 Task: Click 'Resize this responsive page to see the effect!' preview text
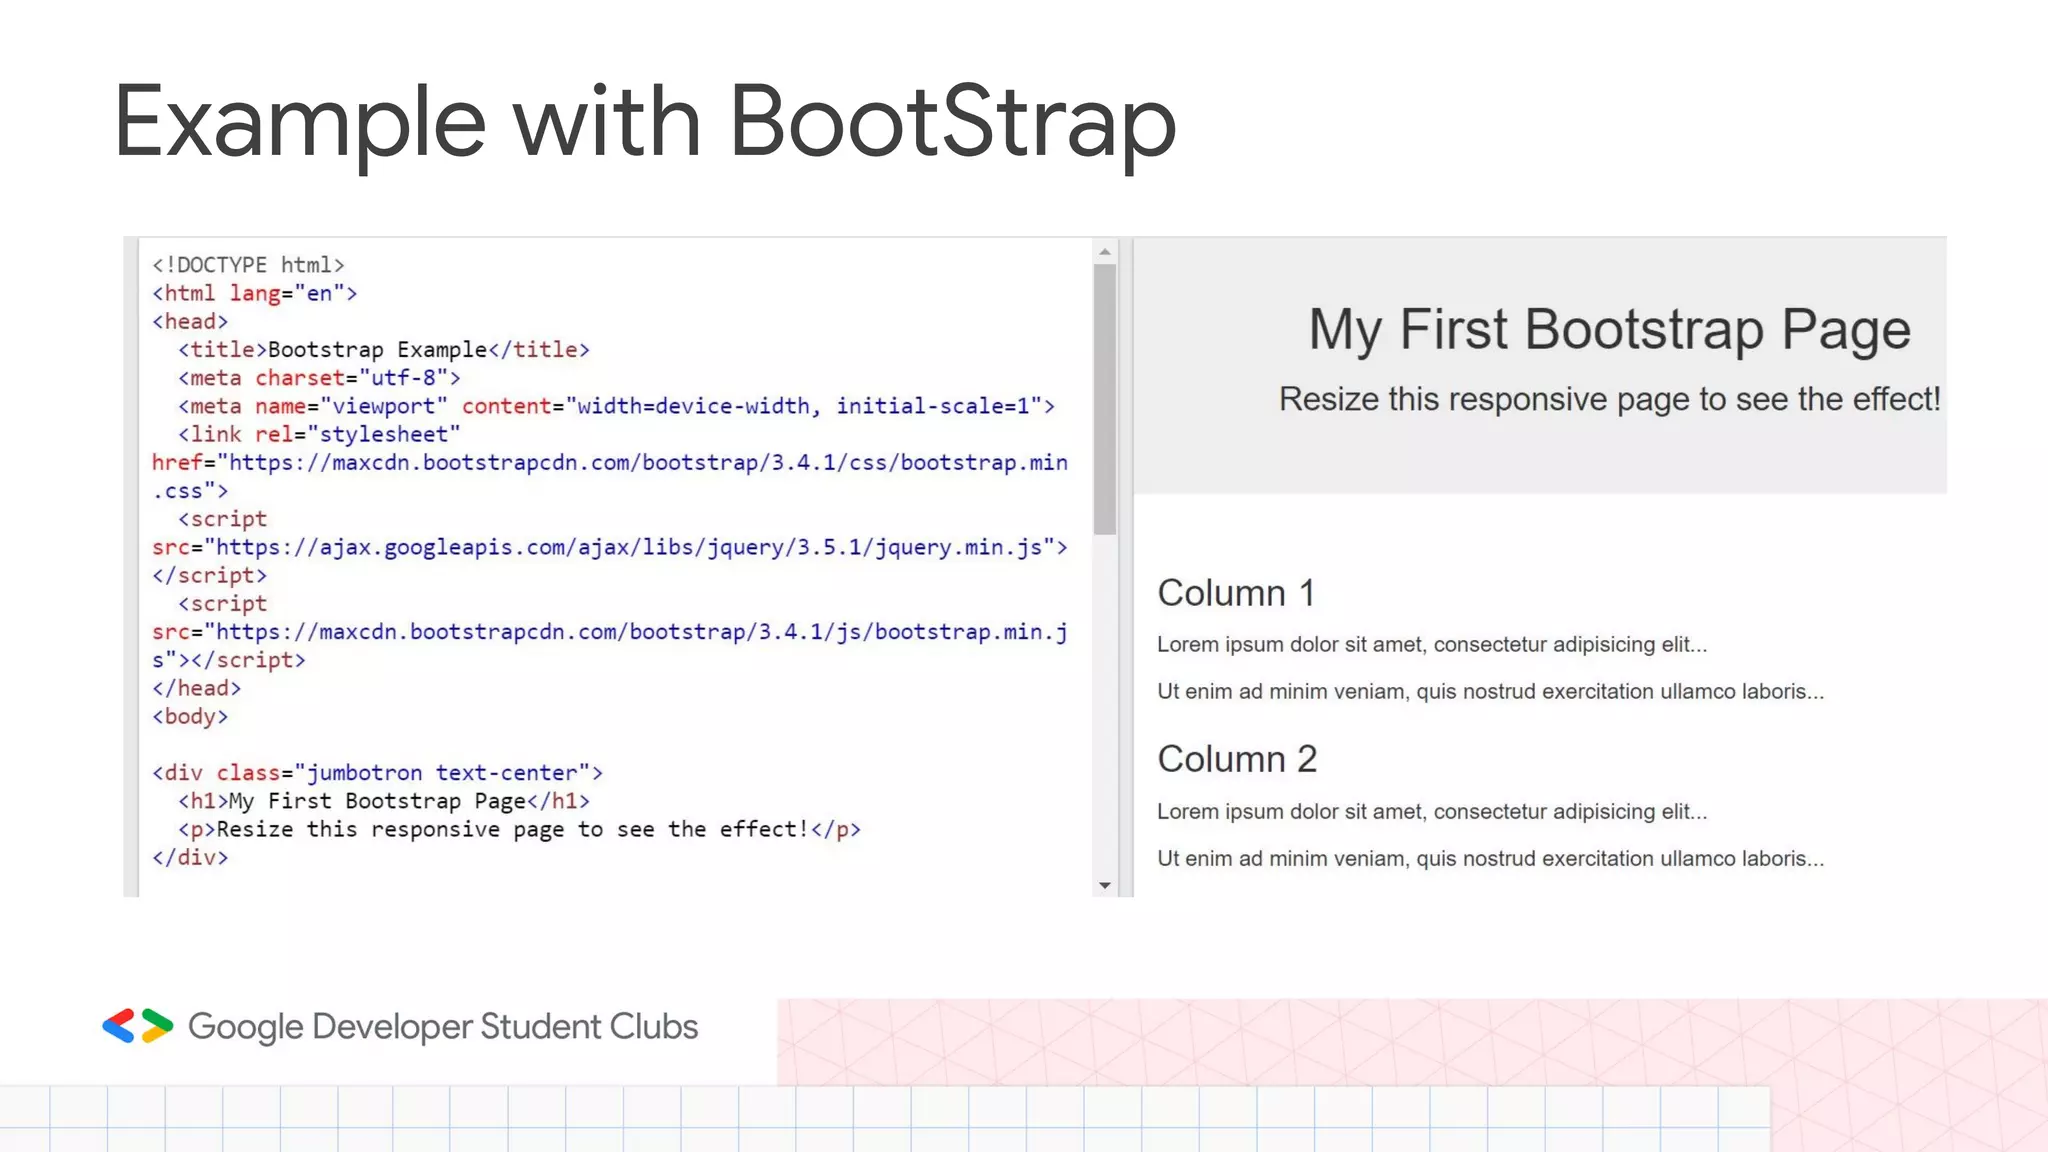point(1610,399)
